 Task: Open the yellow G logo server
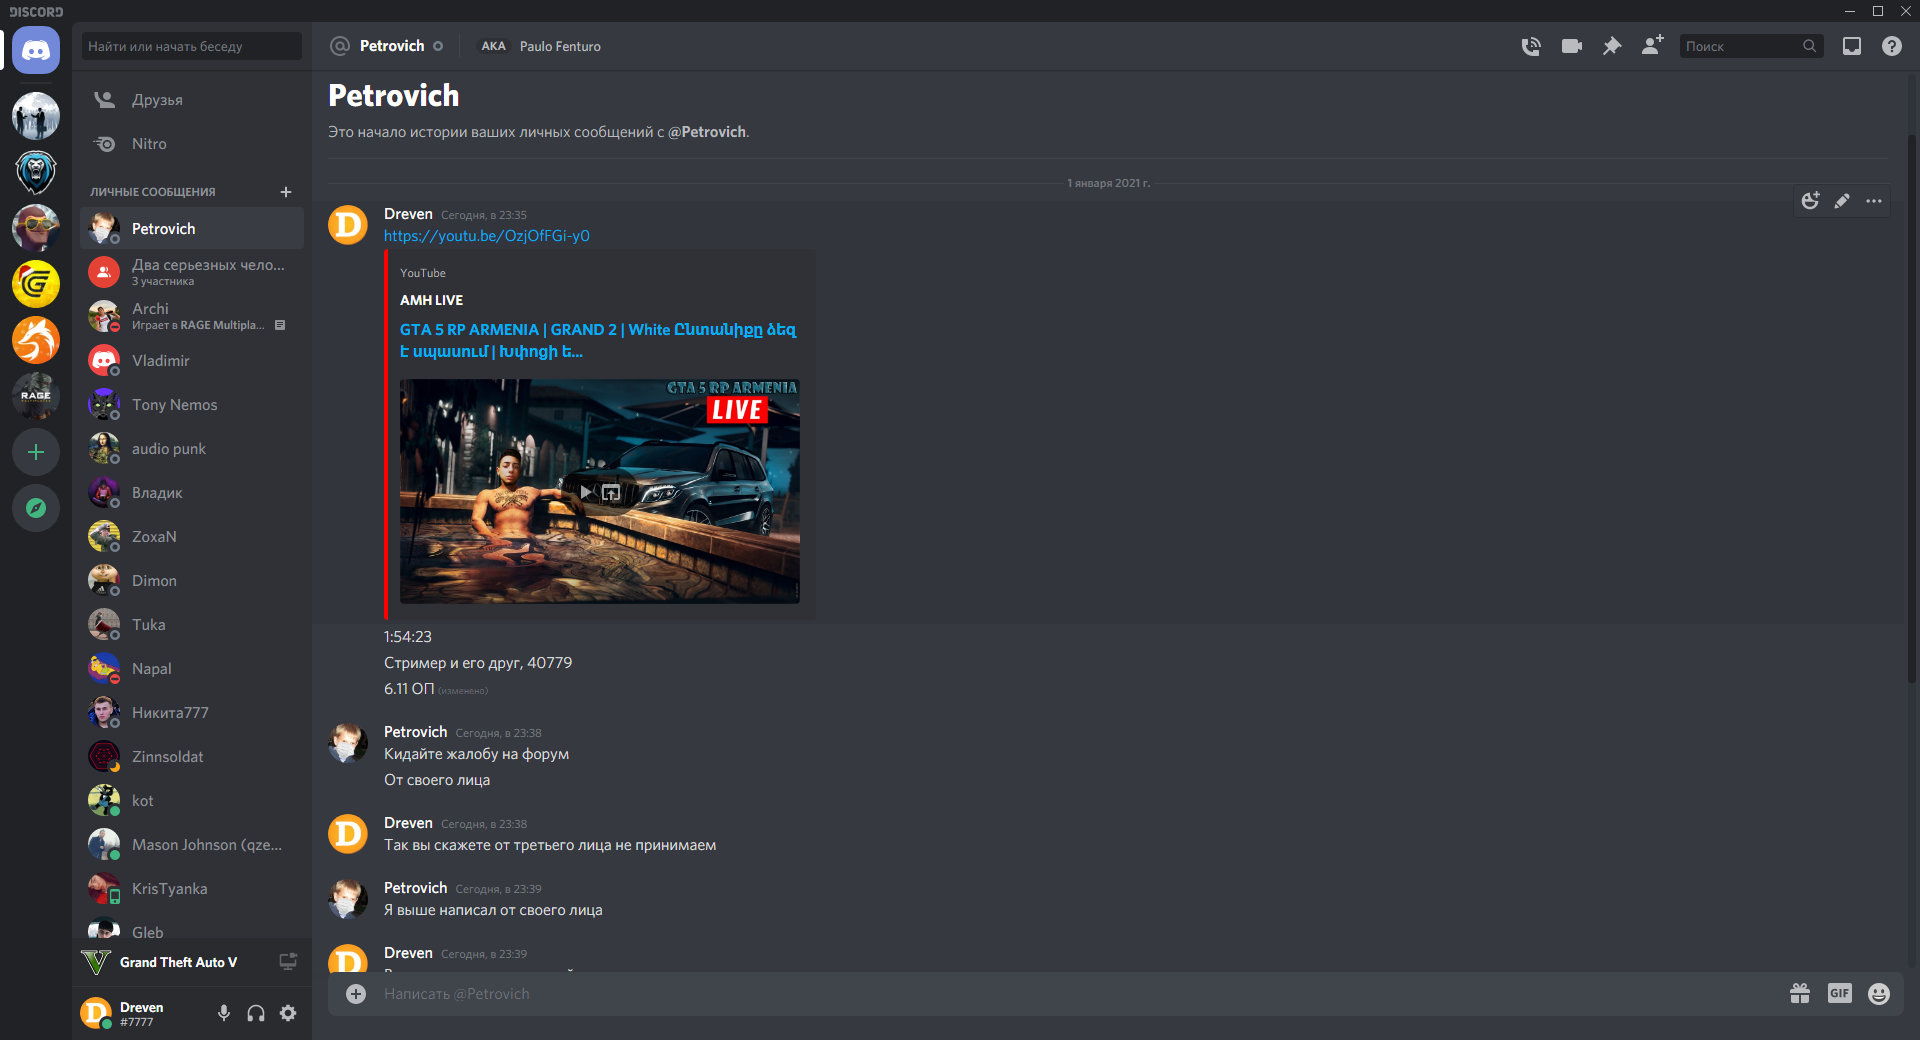[x=36, y=284]
